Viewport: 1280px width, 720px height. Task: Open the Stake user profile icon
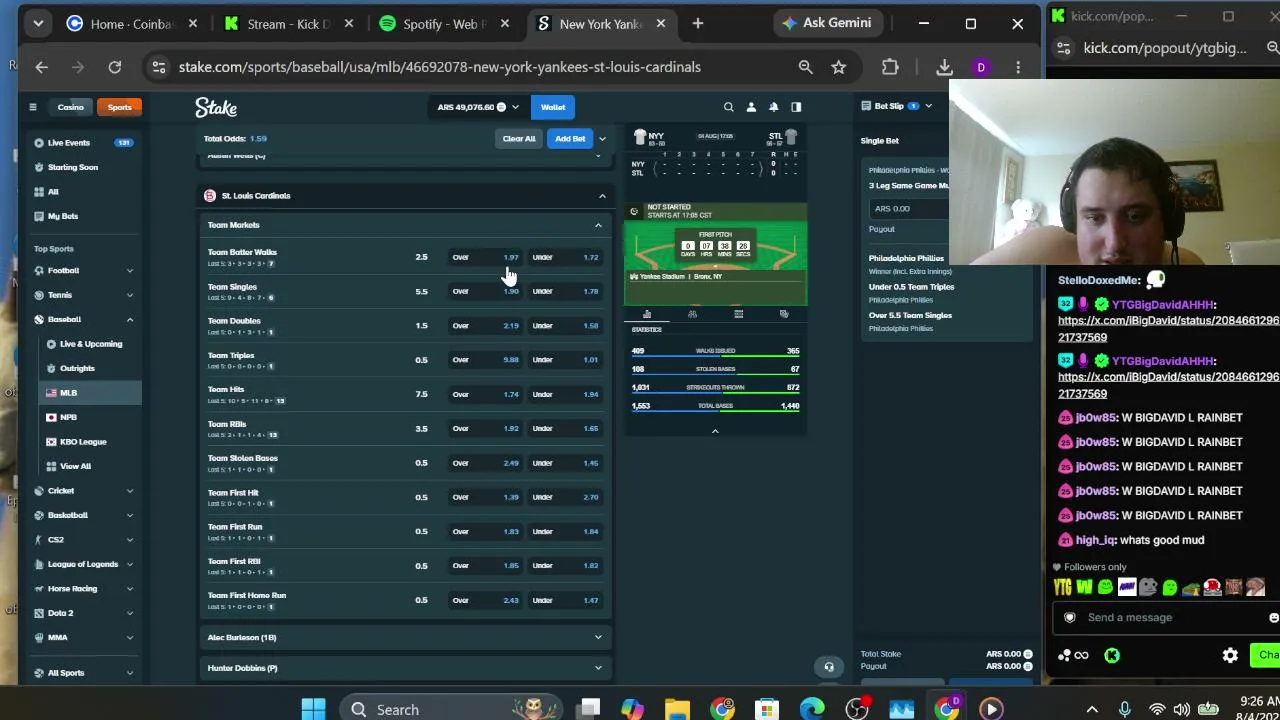click(x=751, y=107)
